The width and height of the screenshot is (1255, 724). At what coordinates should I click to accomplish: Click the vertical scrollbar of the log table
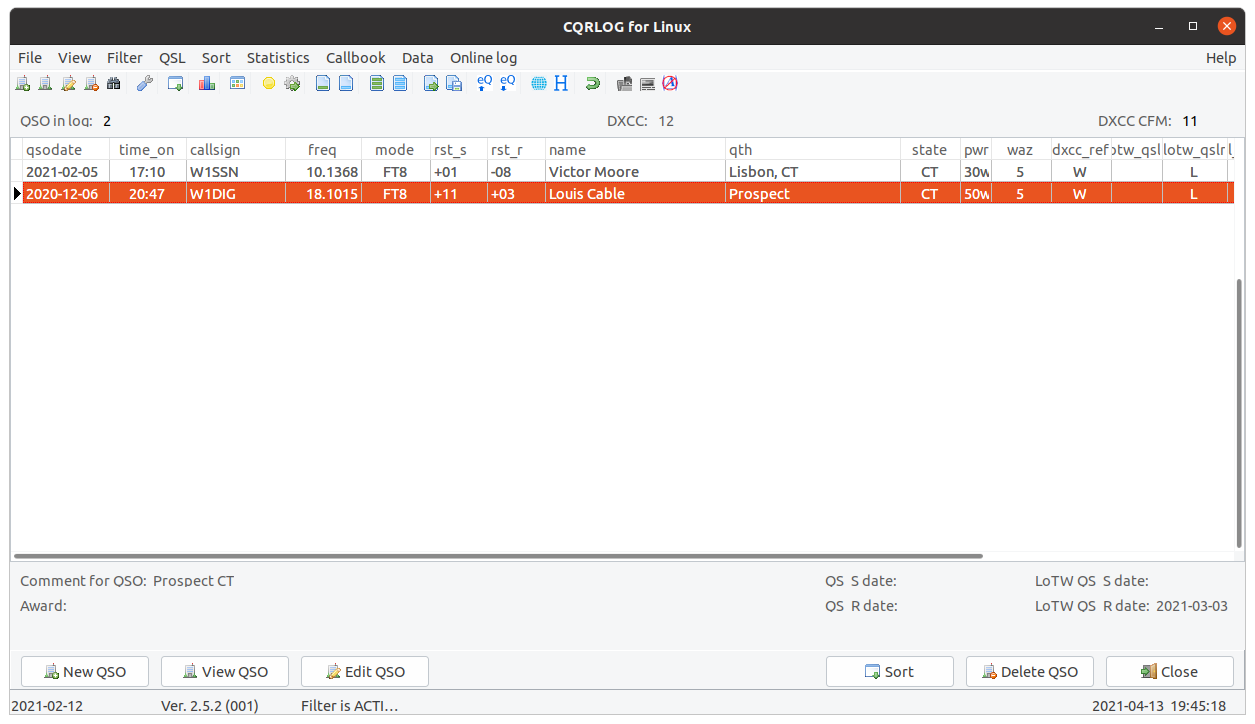1240,413
